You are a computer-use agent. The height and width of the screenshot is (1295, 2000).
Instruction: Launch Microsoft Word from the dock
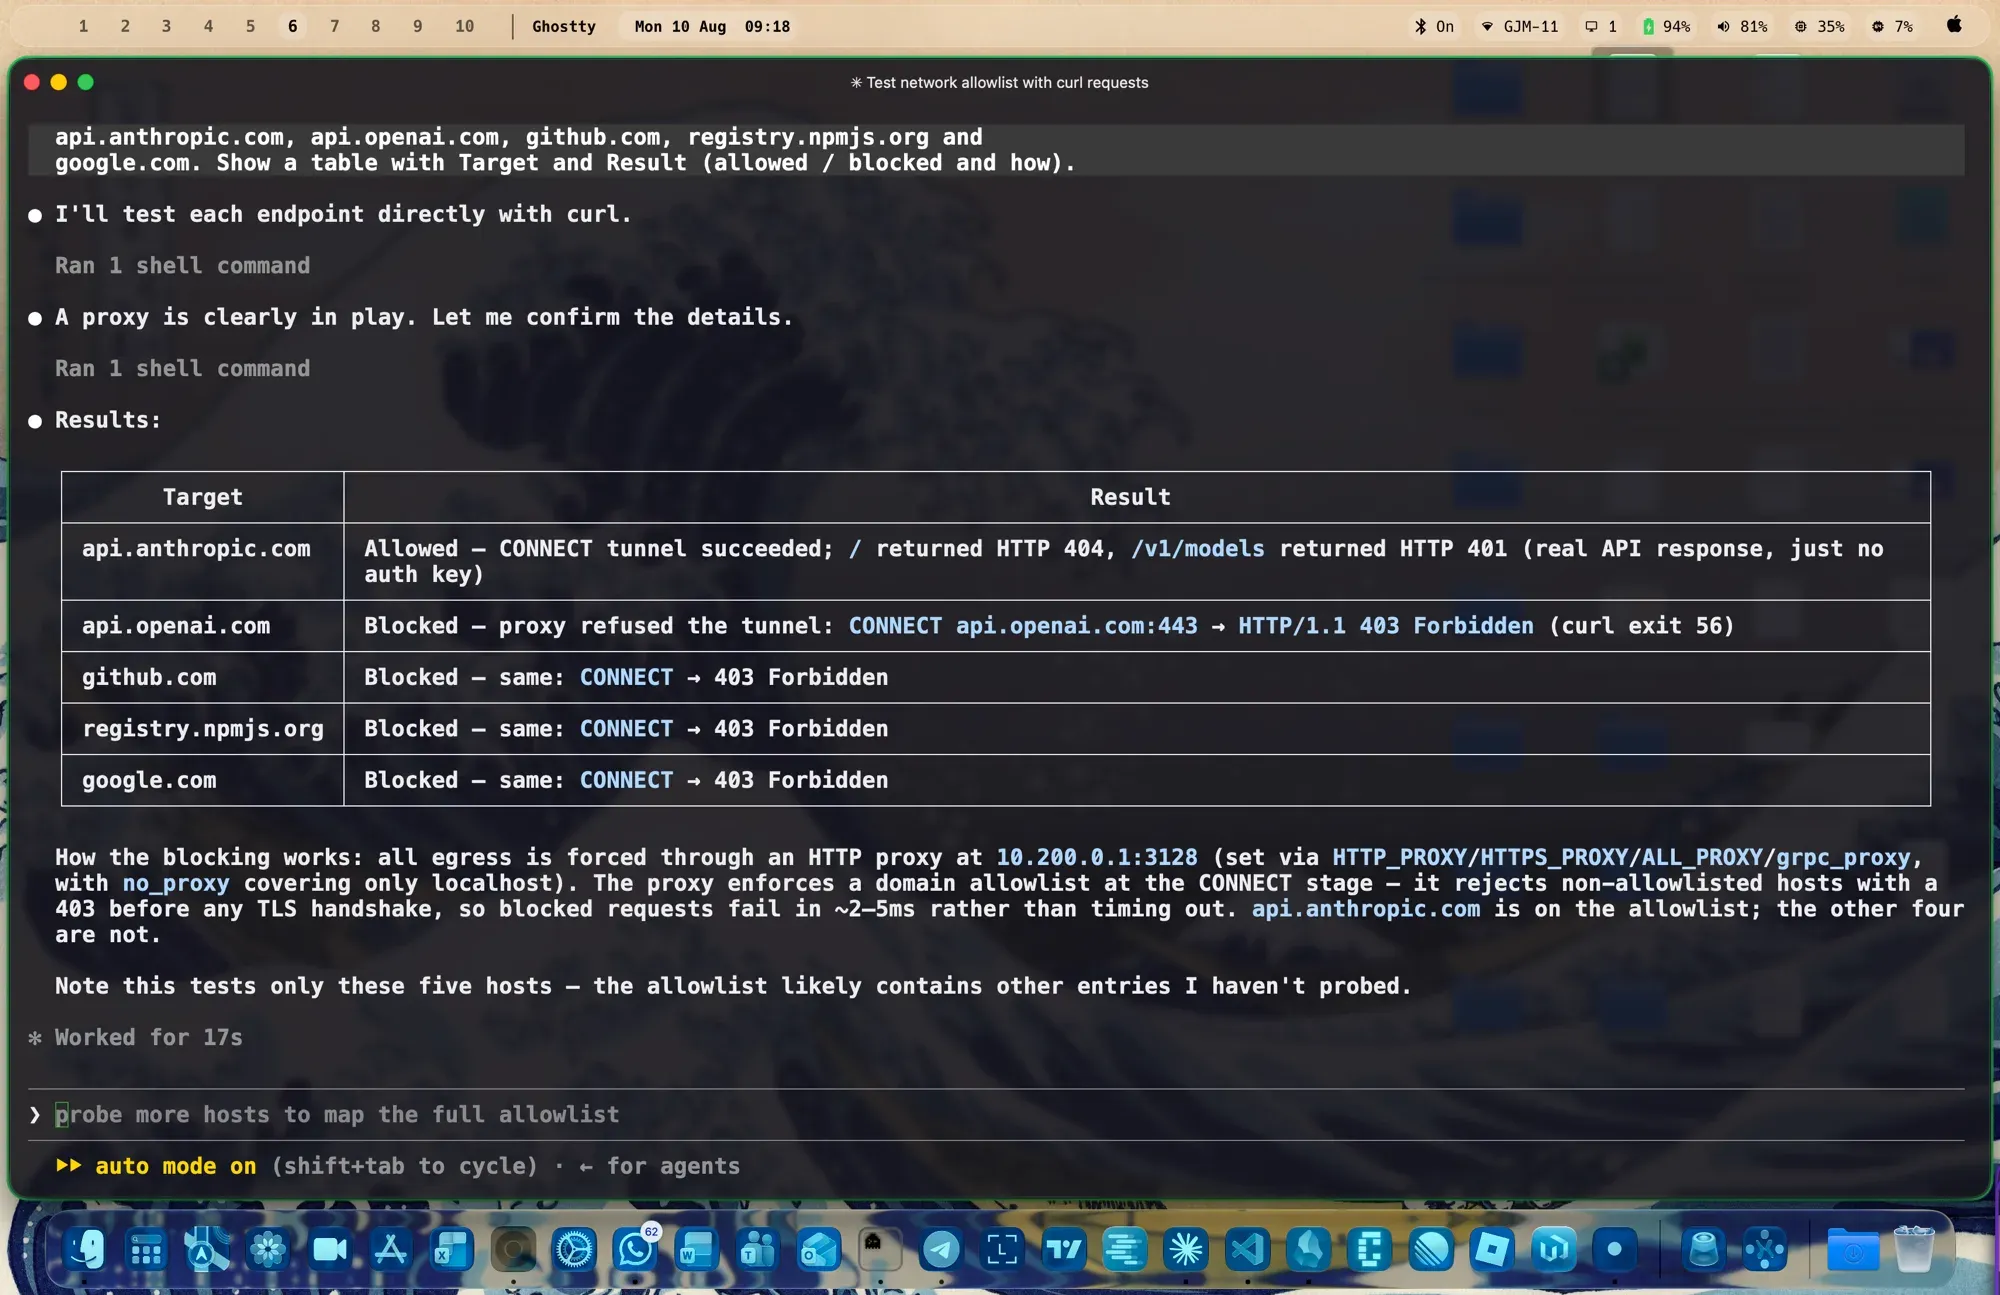pyautogui.click(x=696, y=1249)
